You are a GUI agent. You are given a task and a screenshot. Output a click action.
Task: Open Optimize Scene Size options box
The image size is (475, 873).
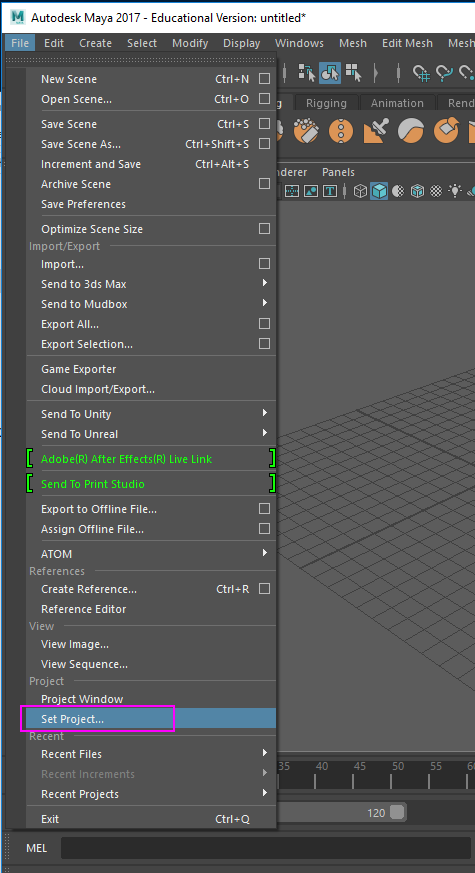265,229
